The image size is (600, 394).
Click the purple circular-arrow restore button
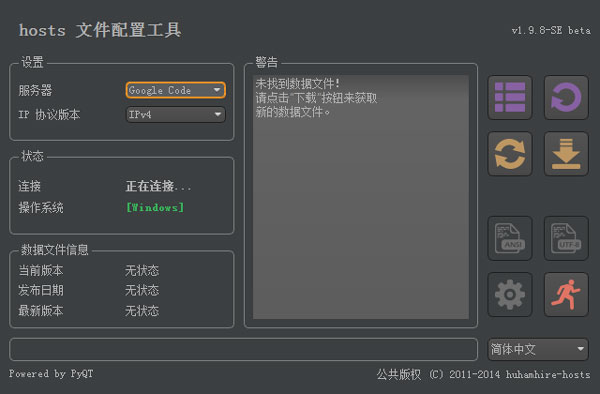pyautogui.click(x=566, y=97)
